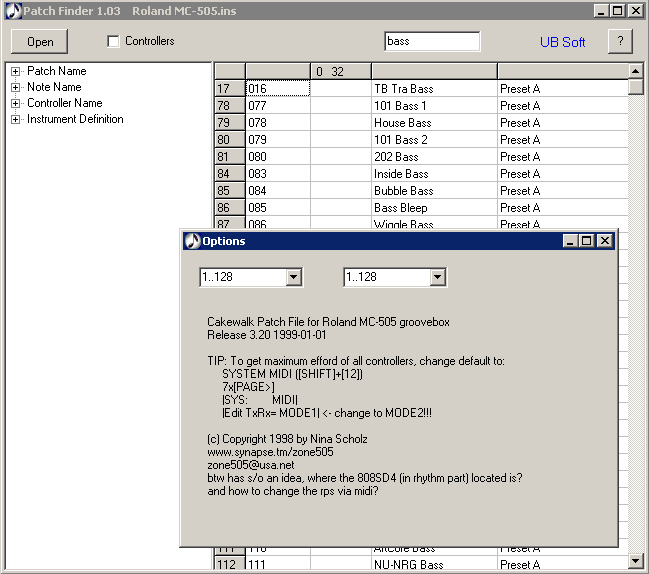Click Preset A in the House Bass row
This screenshot has height=574, width=649.
562,123
